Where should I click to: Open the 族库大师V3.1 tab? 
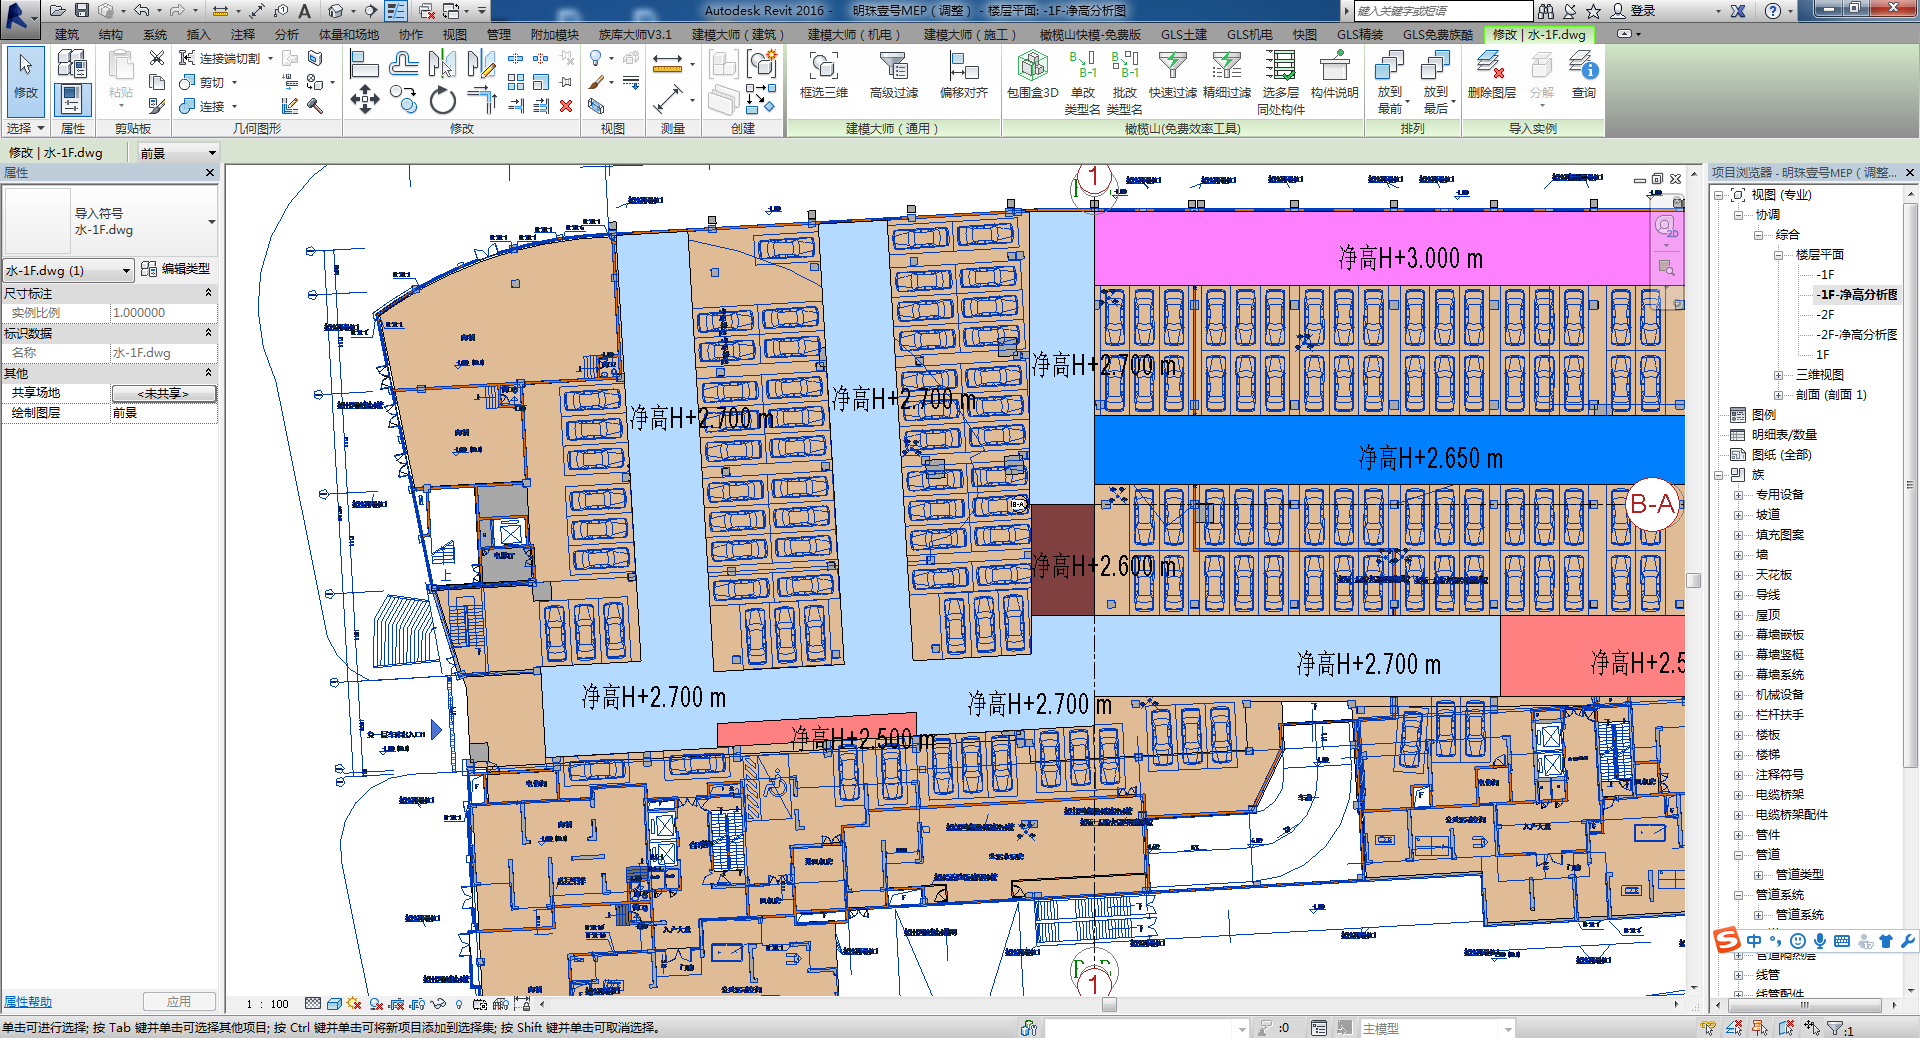(635, 34)
